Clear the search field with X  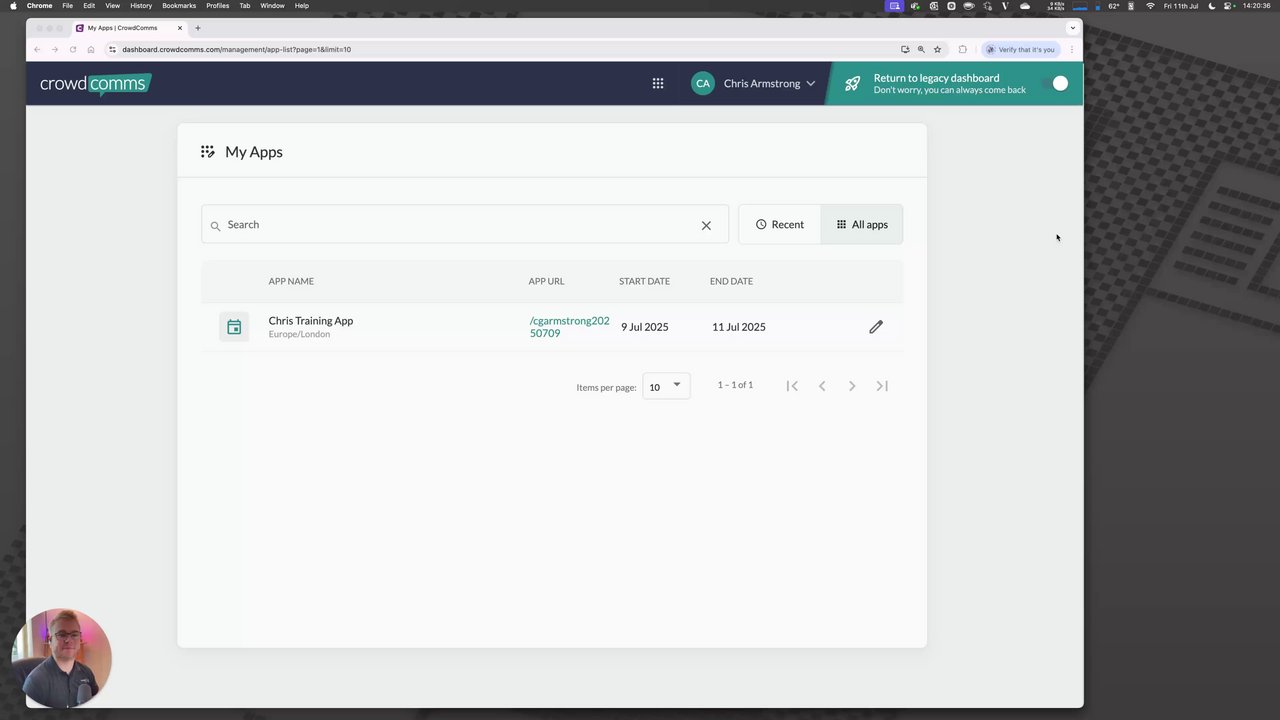(x=706, y=226)
